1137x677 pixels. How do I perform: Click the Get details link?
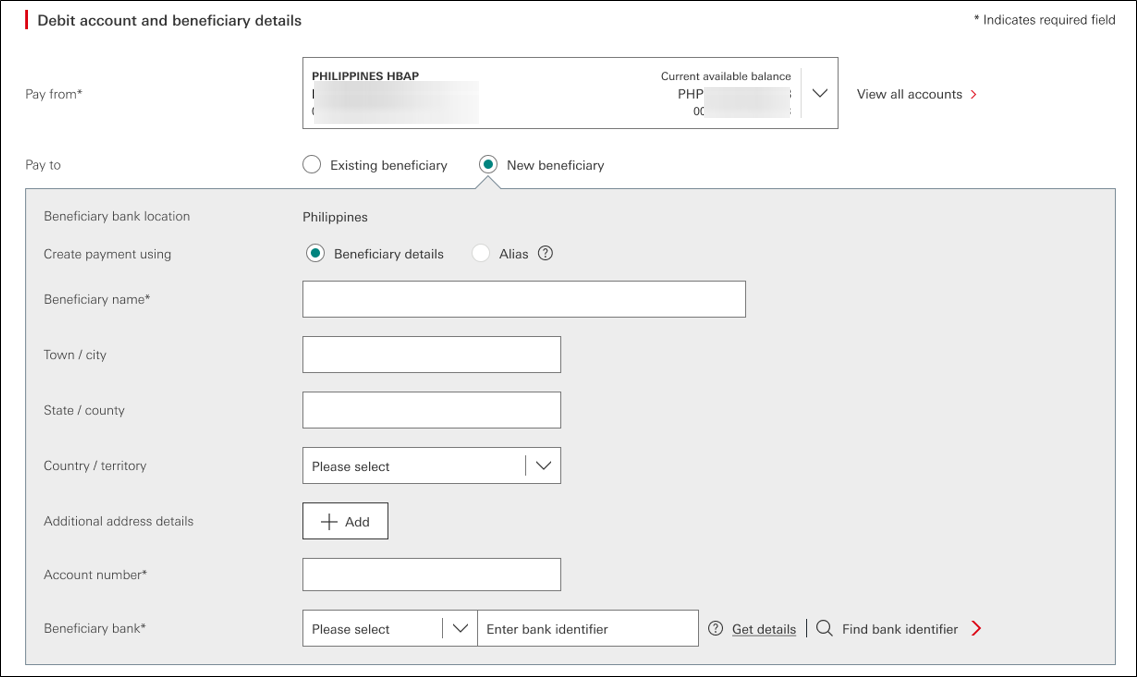[x=764, y=629]
